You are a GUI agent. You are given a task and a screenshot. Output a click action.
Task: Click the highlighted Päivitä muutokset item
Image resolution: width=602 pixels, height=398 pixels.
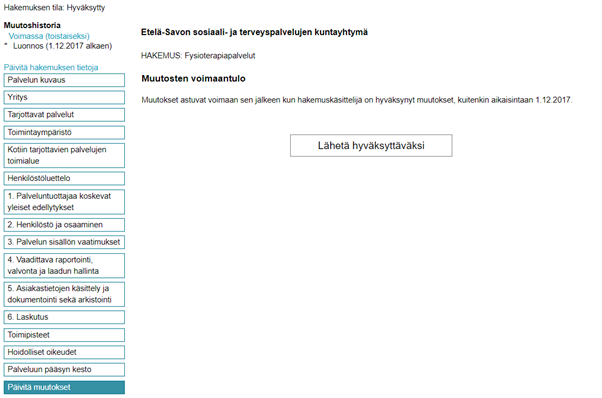64,388
